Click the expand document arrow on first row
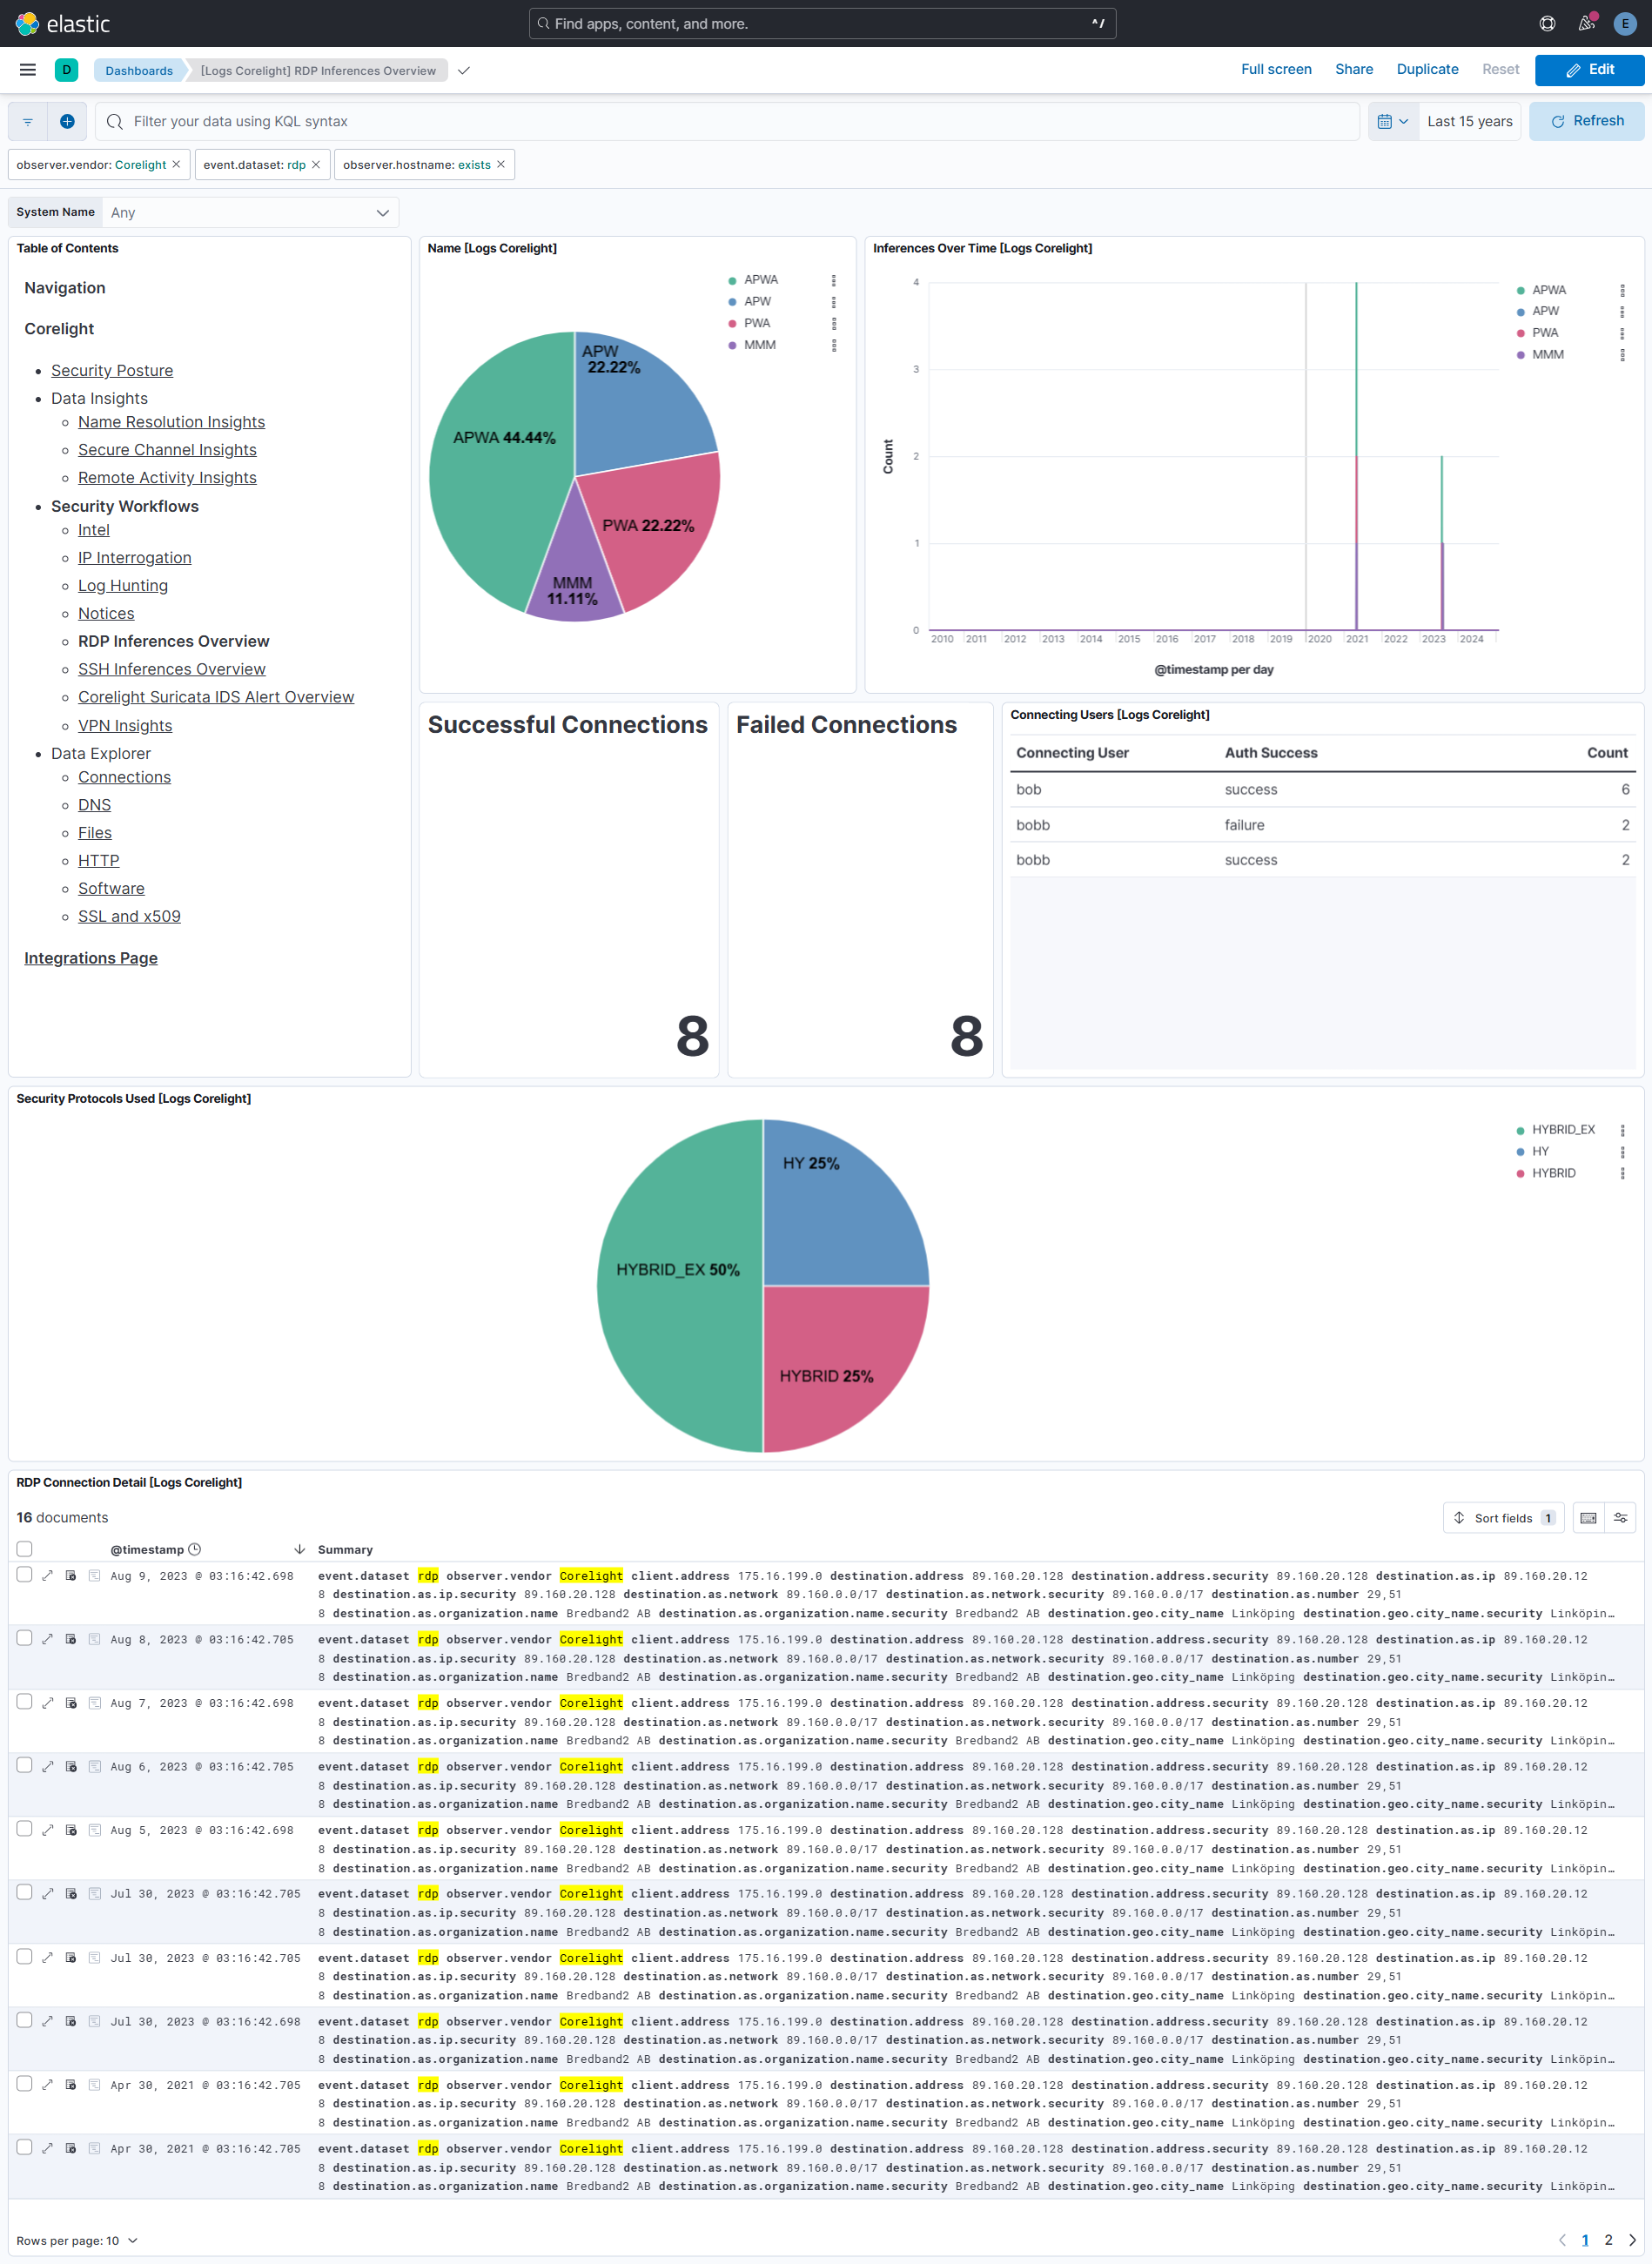The height and width of the screenshot is (2264, 1652). pyautogui.click(x=47, y=1575)
